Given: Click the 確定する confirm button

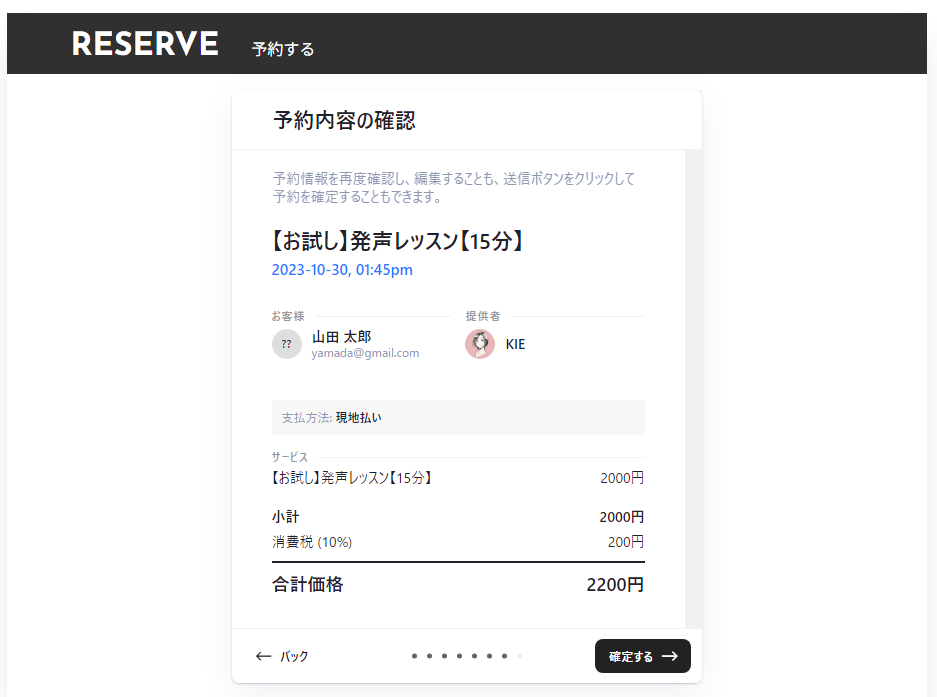Looking at the screenshot, I should click(x=642, y=656).
